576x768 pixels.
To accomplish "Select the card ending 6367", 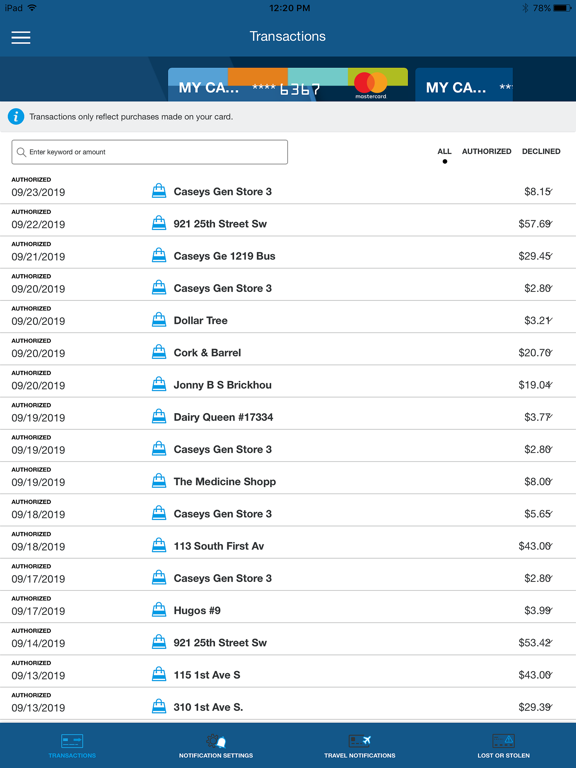I will [288, 85].
